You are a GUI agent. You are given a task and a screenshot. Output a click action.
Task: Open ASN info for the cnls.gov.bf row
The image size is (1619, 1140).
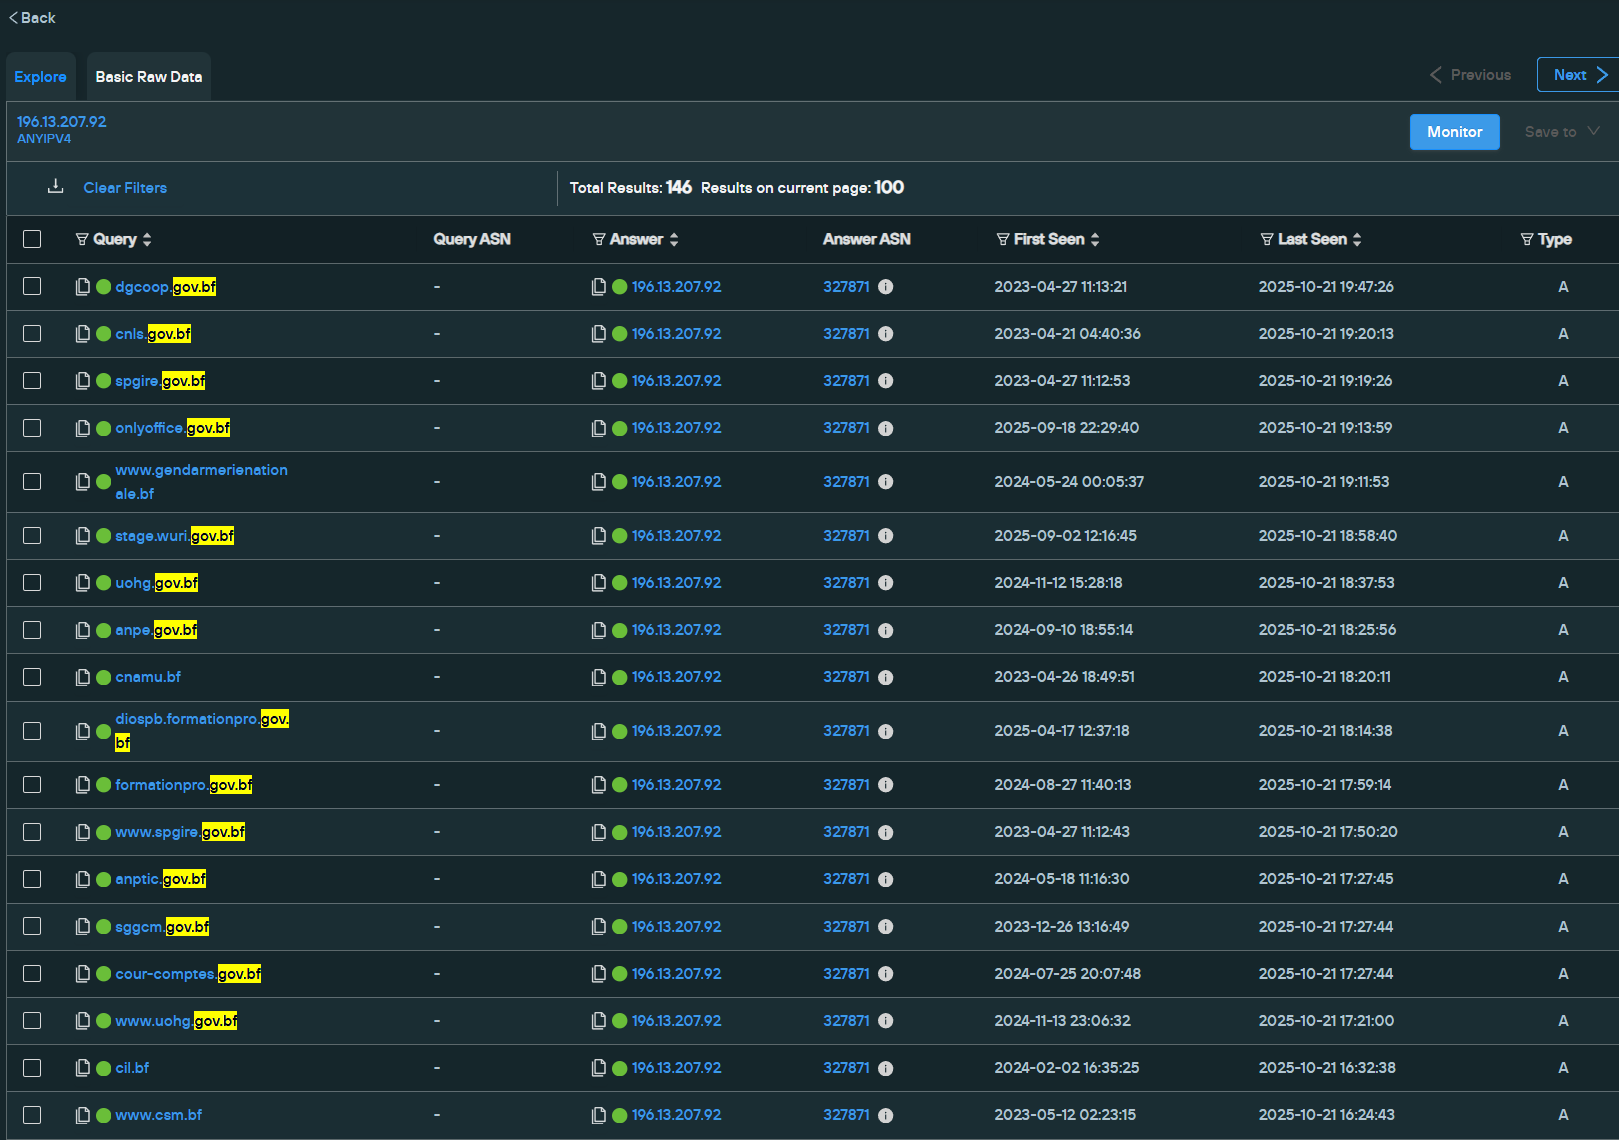click(886, 333)
